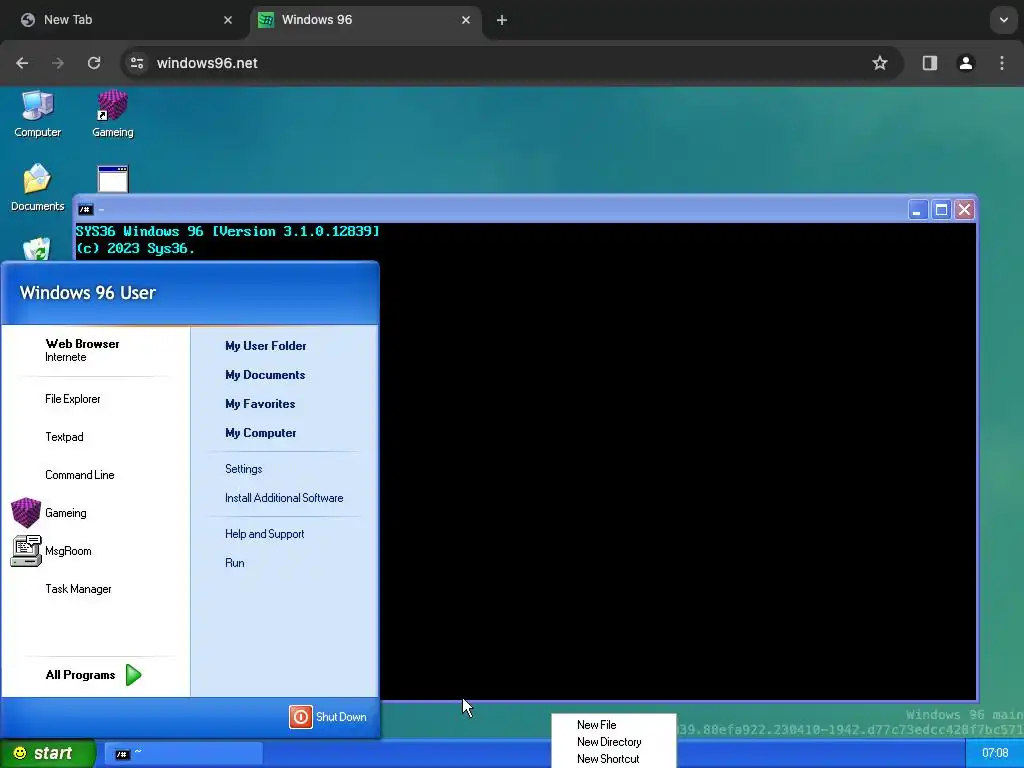
Task: Close the Windows 96 tab
Action: click(x=466, y=20)
